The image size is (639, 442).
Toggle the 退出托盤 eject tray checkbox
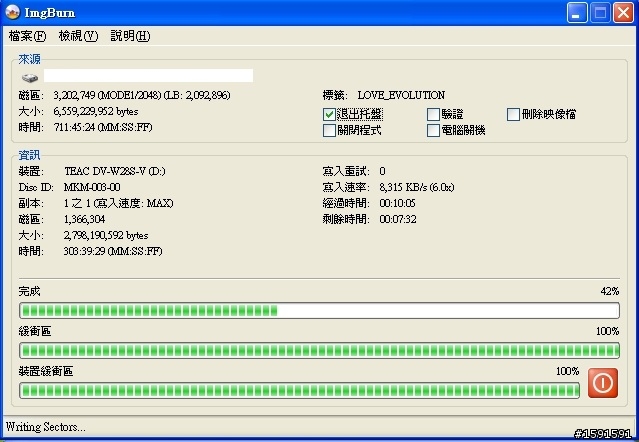(x=329, y=114)
